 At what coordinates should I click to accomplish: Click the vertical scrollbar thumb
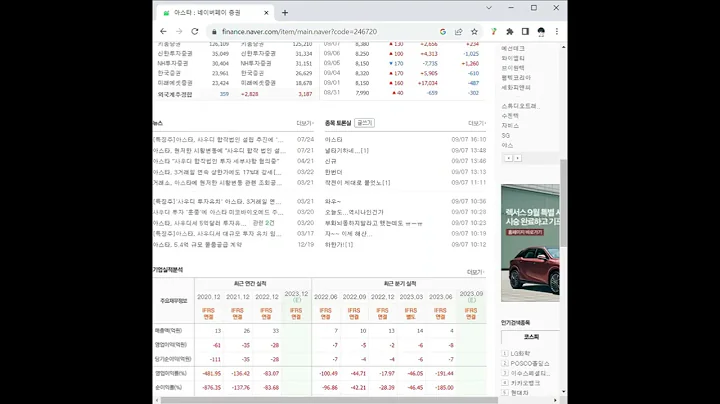pos(563,203)
